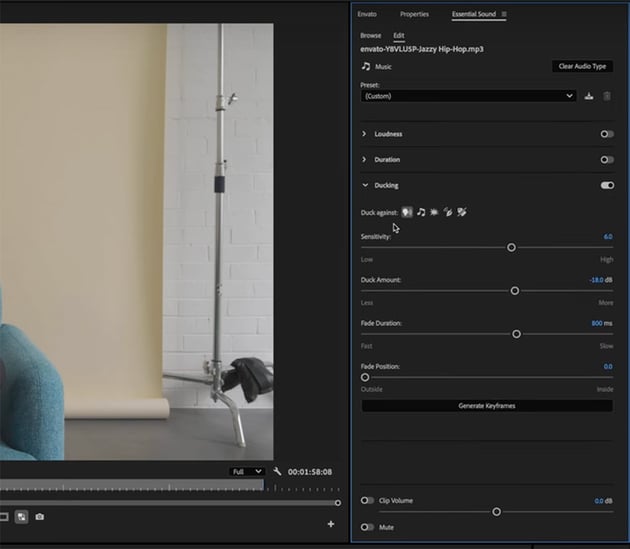Open the Full playback resolution dropdown
This screenshot has width=630, height=549.
[x=247, y=471]
